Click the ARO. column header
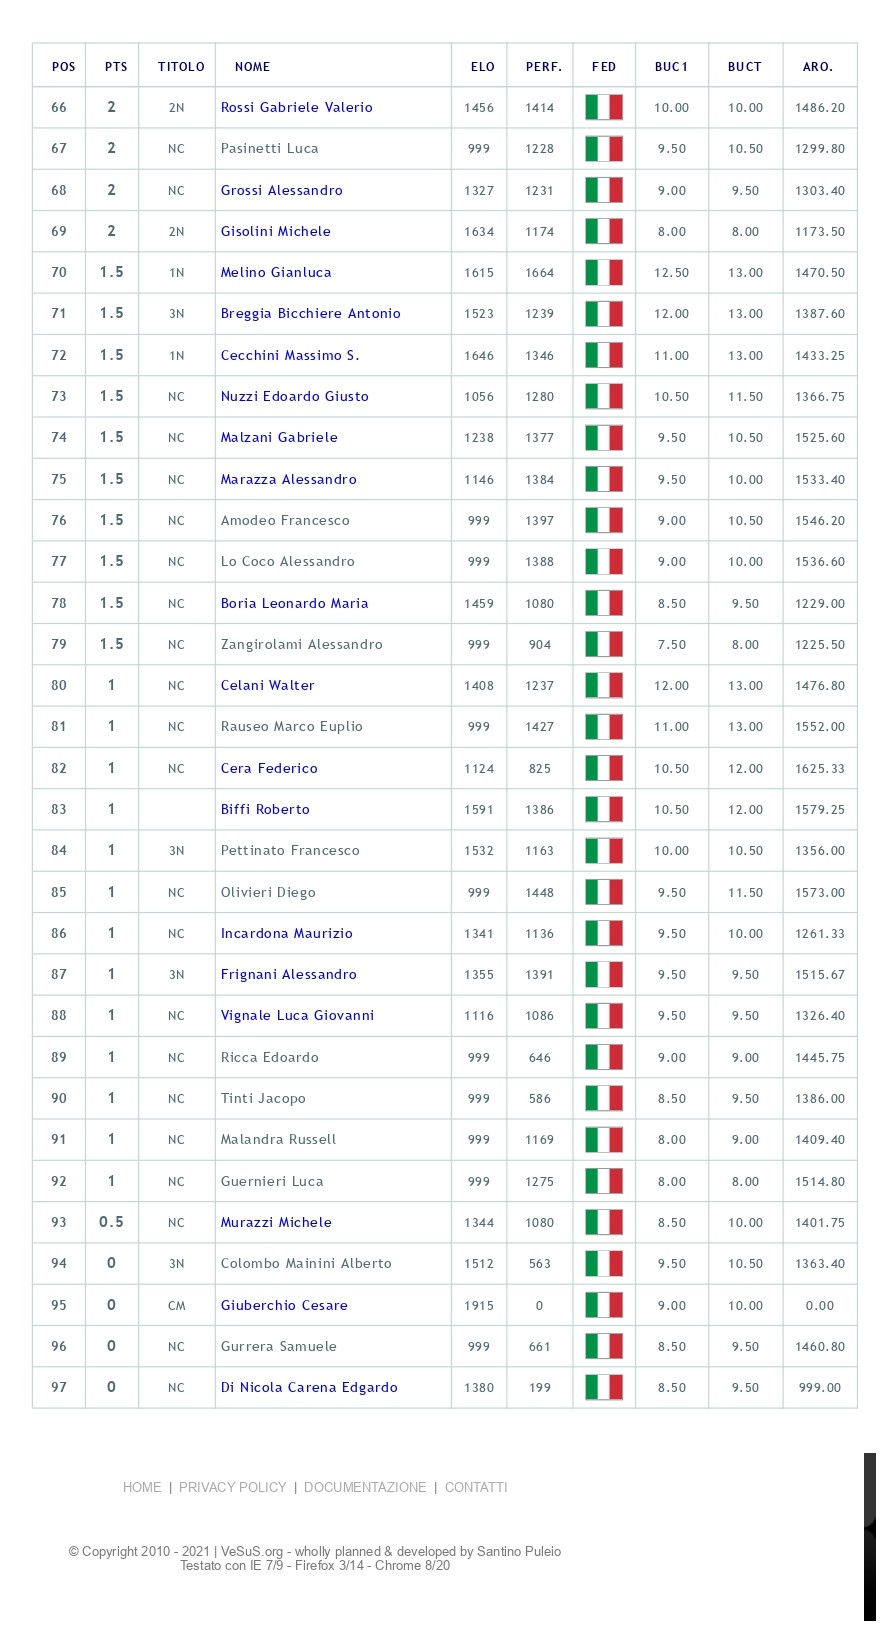Image resolution: width=892 pixels, height=1634 pixels. [x=818, y=67]
